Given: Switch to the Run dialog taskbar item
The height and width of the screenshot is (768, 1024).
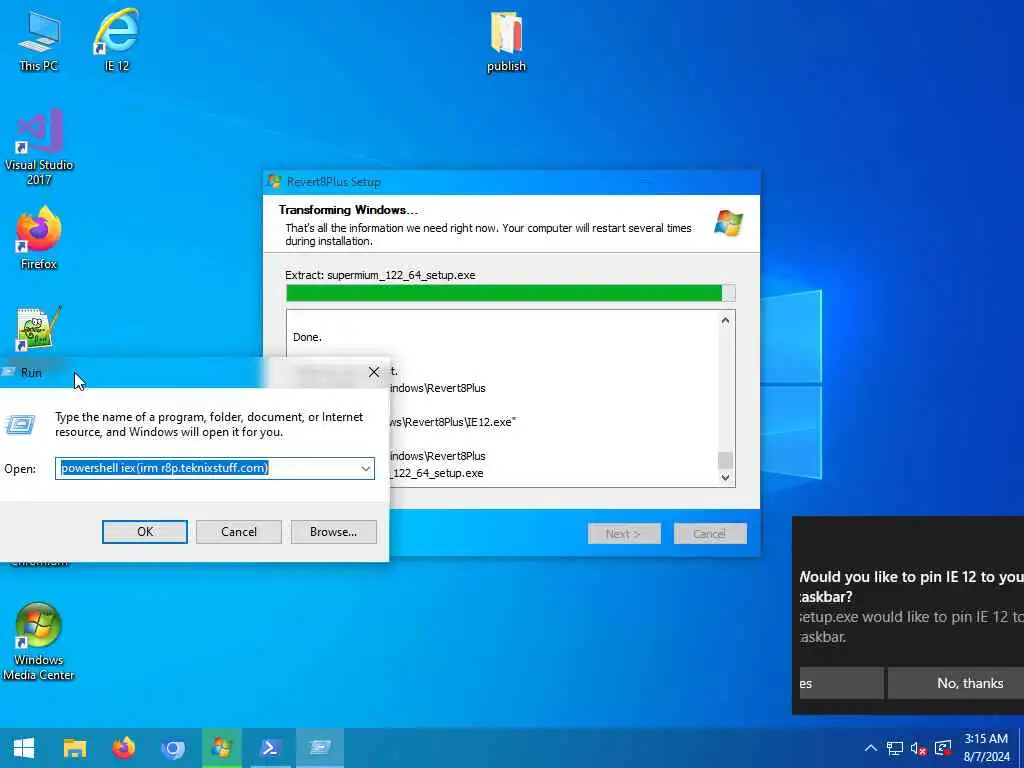Looking at the screenshot, I should pyautogui.click(x=319, y=748).
